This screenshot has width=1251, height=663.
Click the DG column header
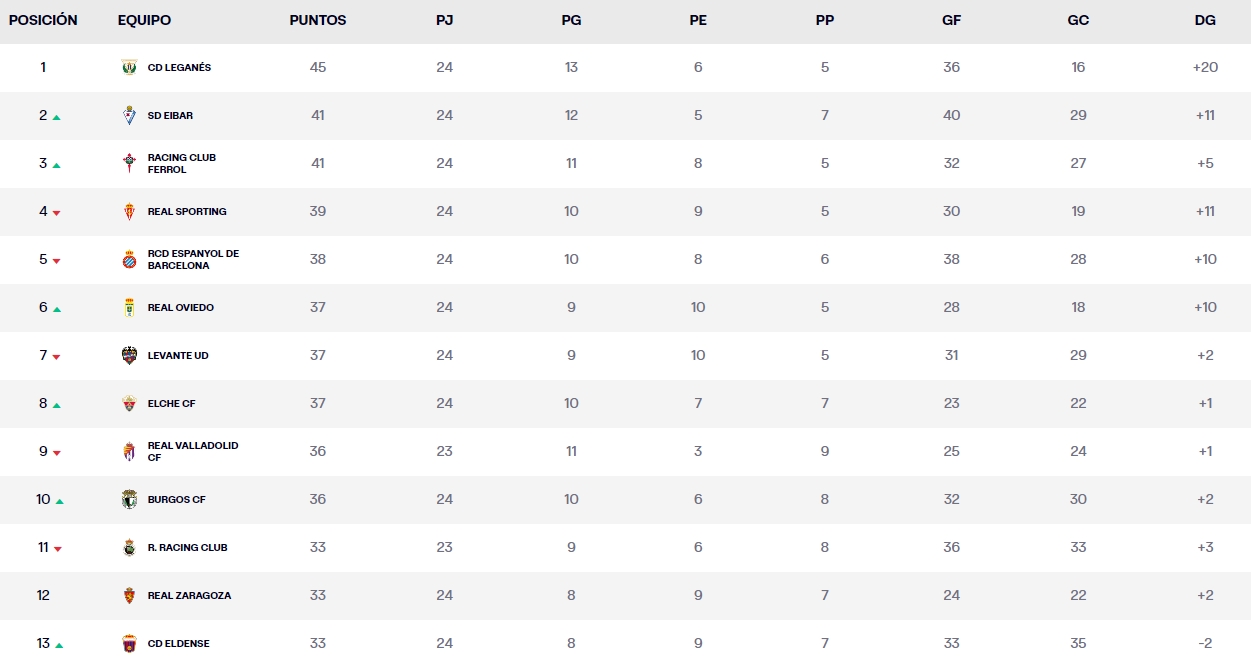[x=1205, y=20]
